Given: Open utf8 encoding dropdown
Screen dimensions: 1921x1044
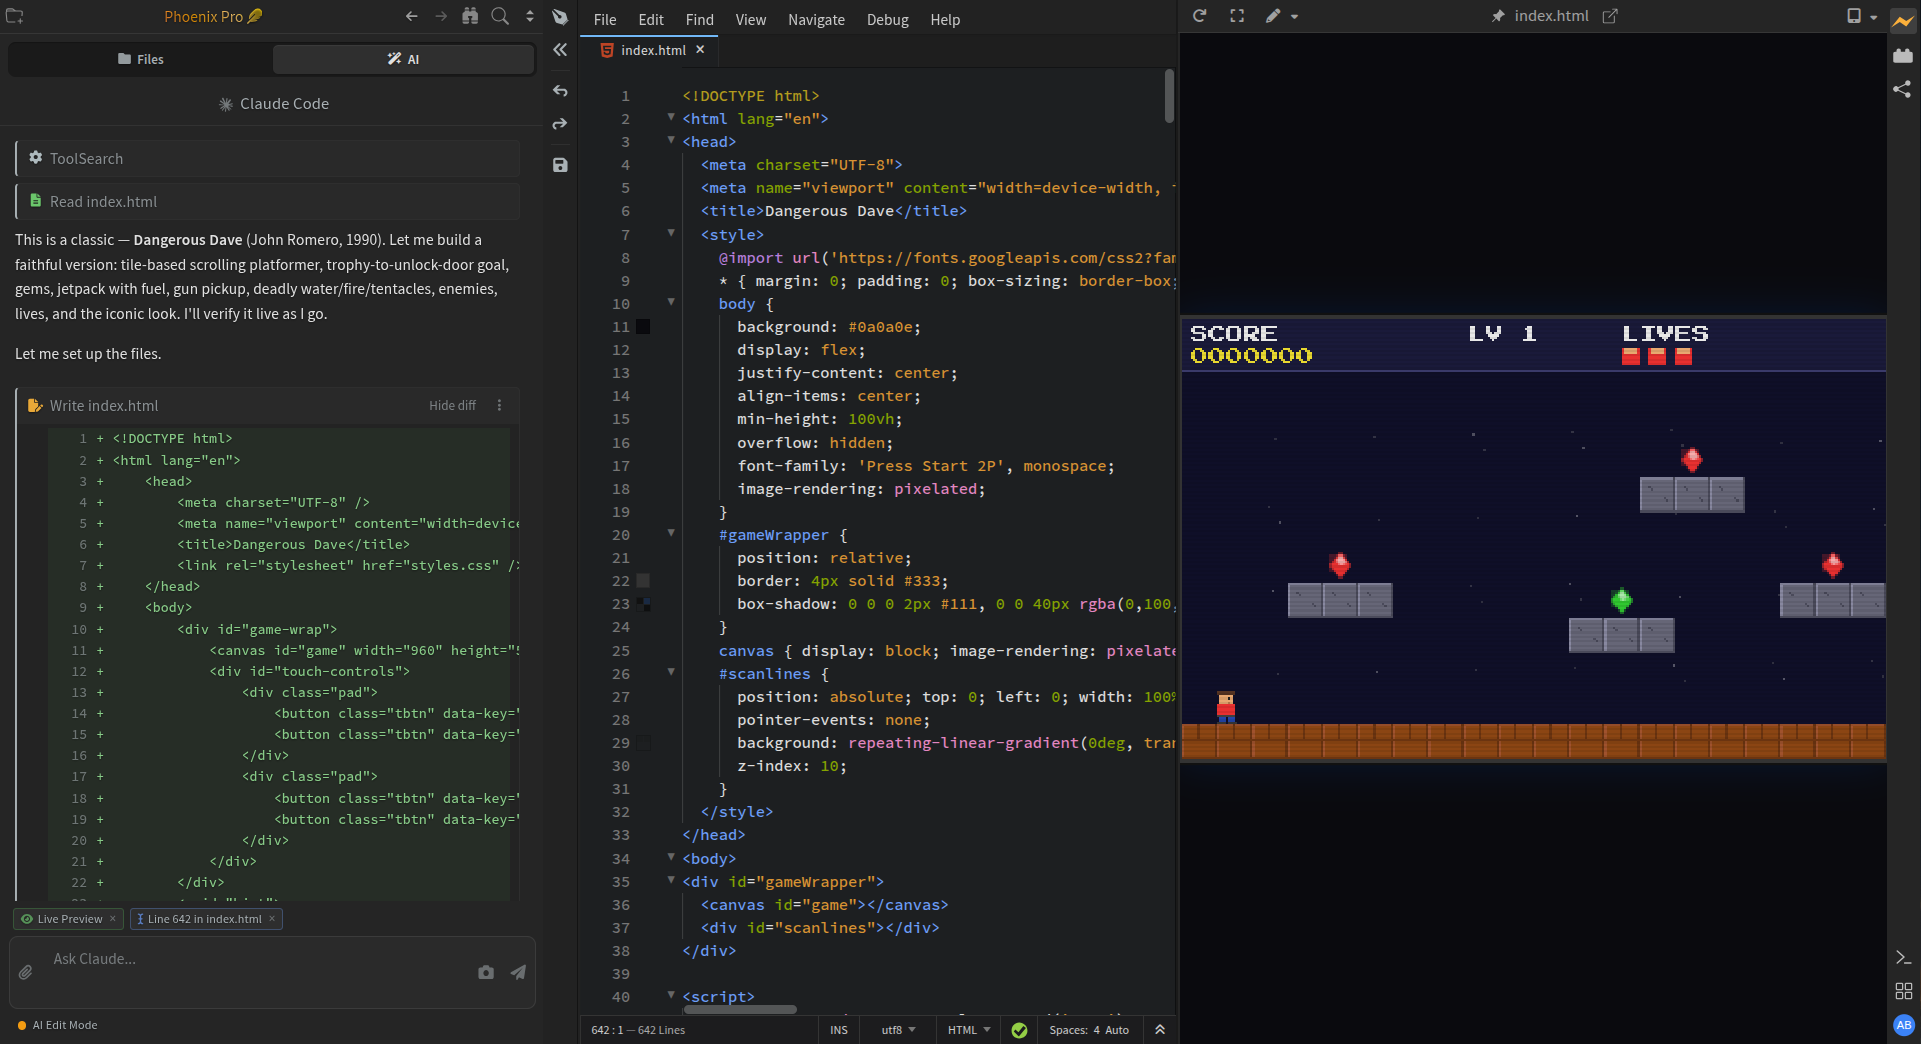Looking at the screenshot, I should (x=898, y=1030).
